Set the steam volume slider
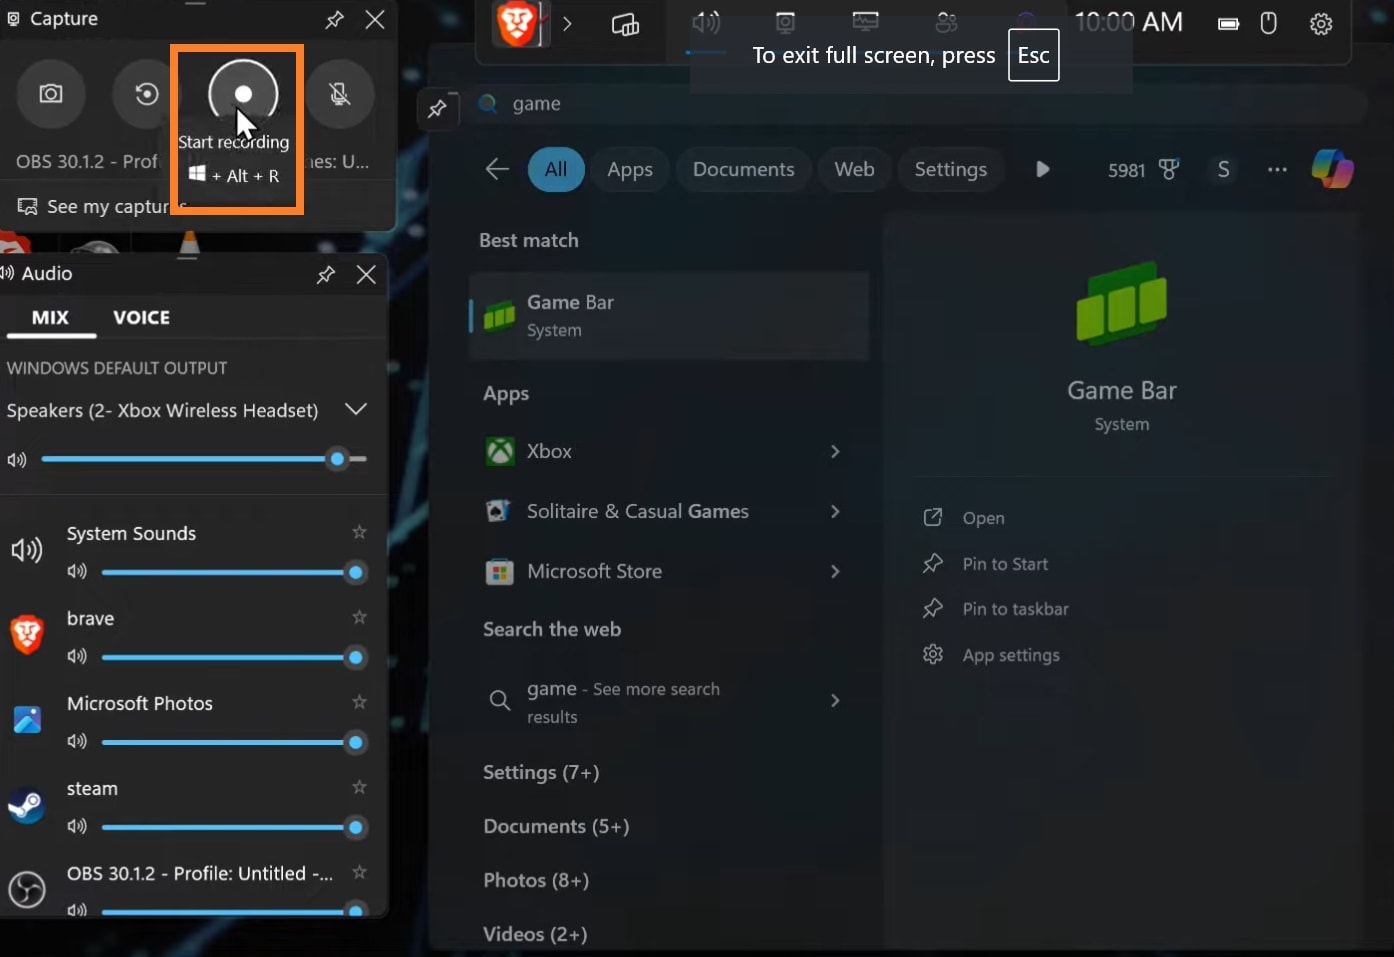Image resolution: width=1394 pixels, height=957 pixels. pyautogui.click(x=233, y=828)
